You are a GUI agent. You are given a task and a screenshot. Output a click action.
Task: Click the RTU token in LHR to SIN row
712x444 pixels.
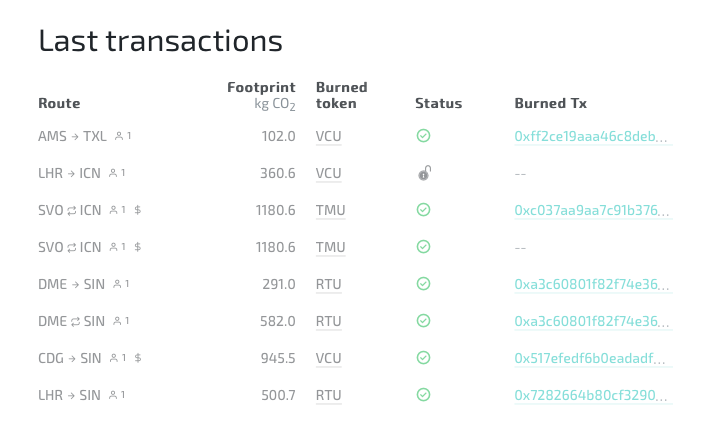coord(328,395)
